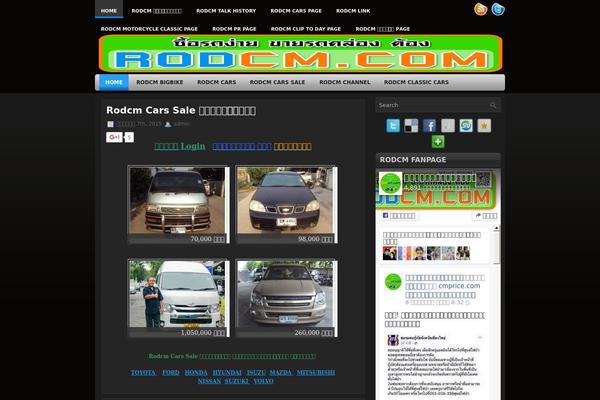Click the search magnifier icon
Screen dimensions: 600x400
coord(493,105)
